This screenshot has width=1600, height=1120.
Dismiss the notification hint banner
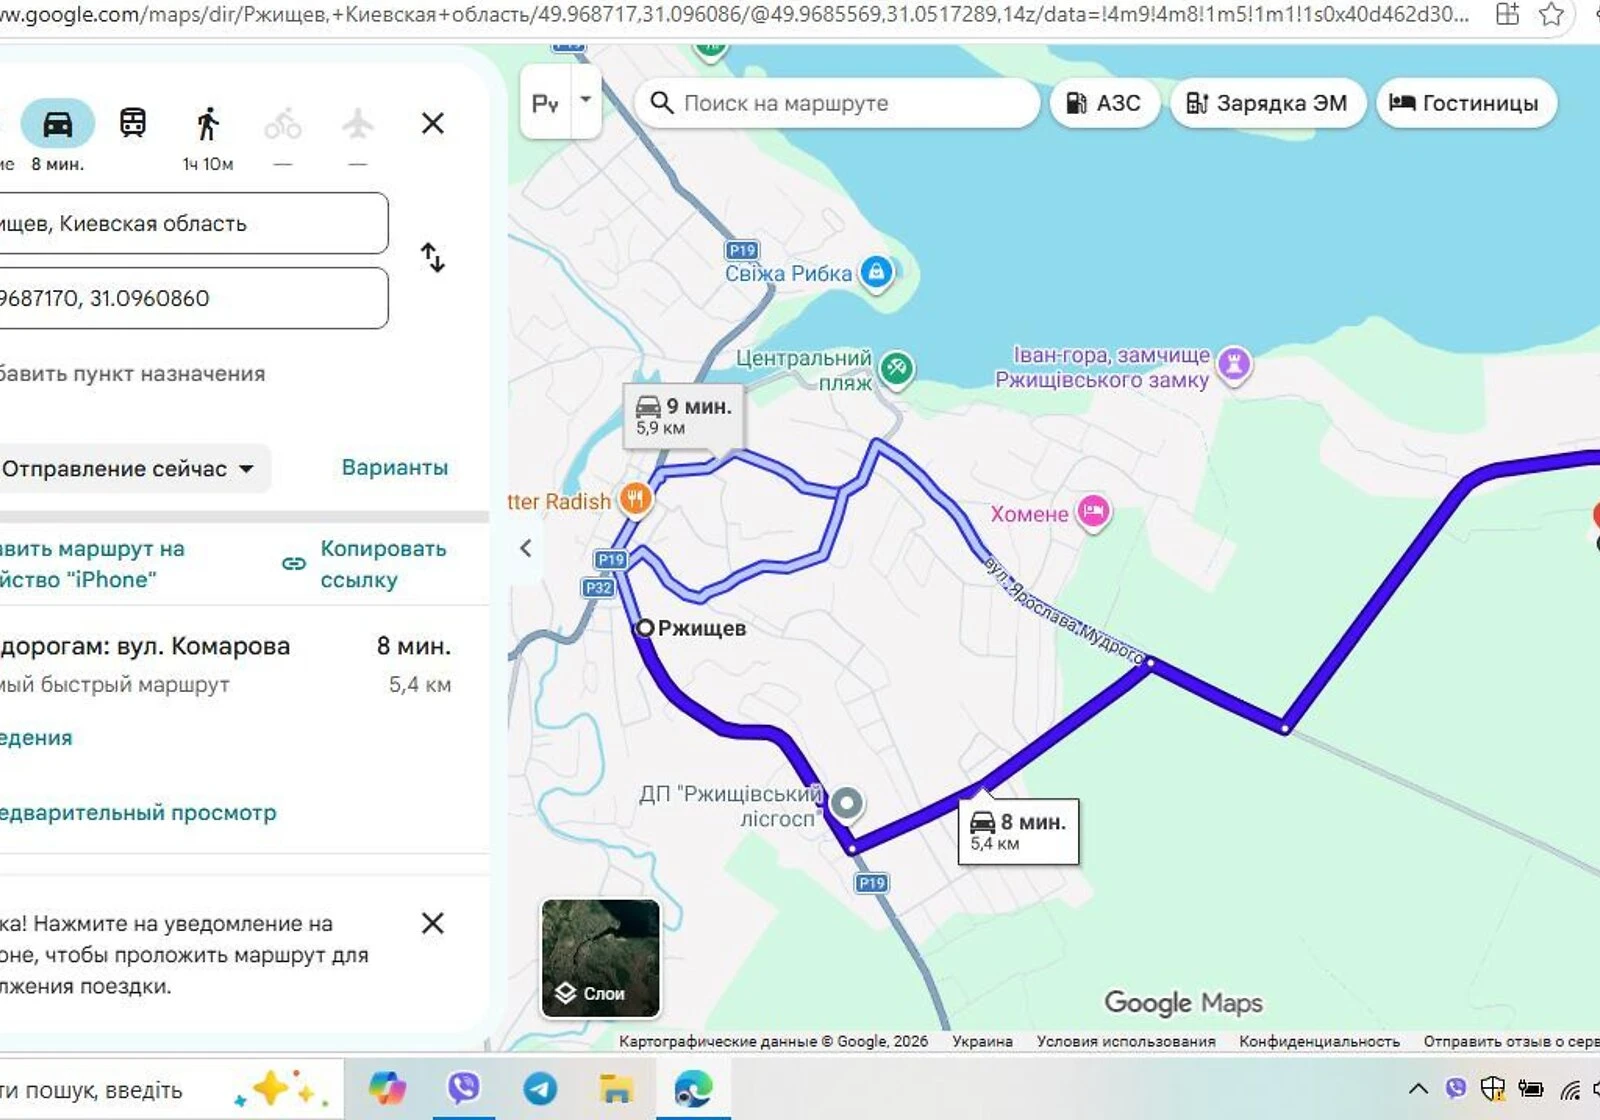(433, 923)
